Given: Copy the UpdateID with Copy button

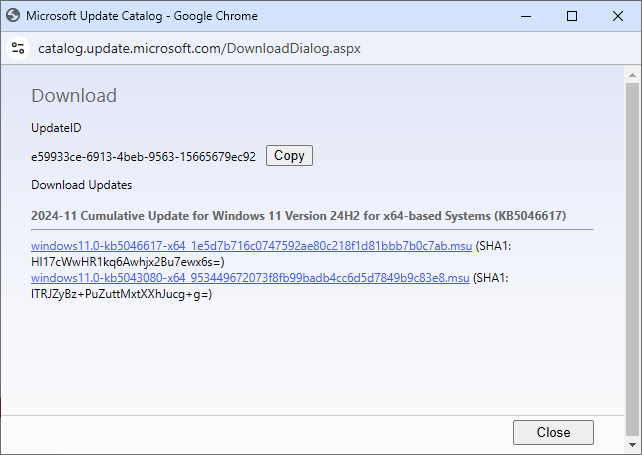Looking at the screenshot, I should coord(289,156).
